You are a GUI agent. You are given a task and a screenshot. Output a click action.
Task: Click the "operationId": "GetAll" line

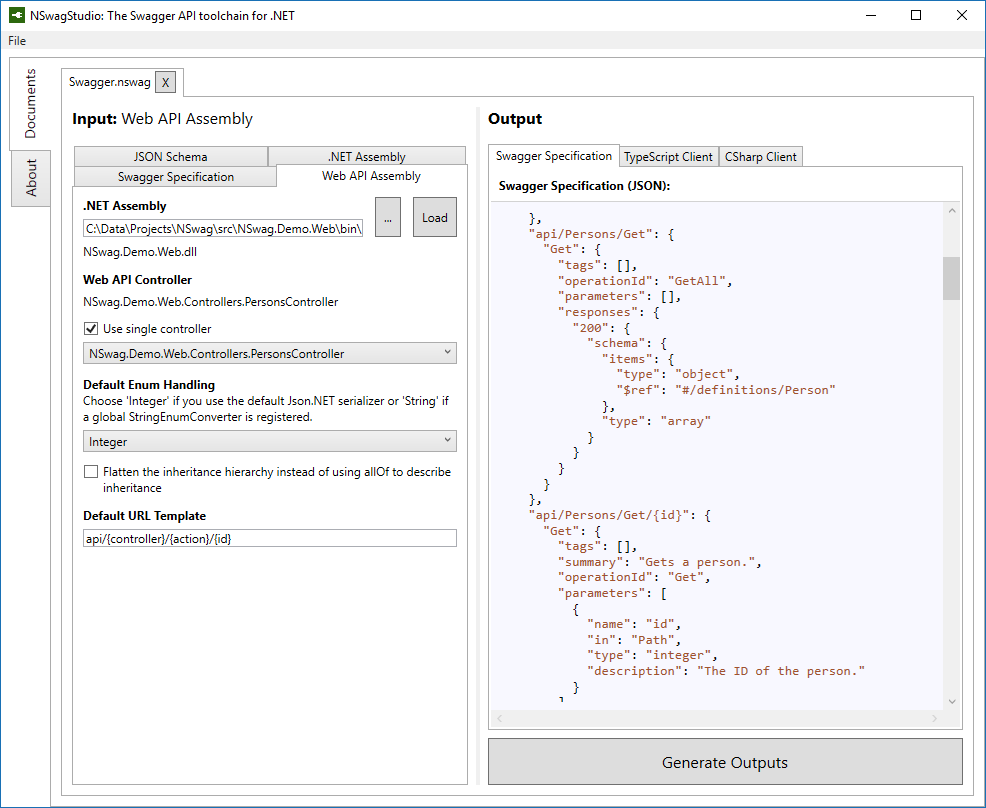click(645, 281)
